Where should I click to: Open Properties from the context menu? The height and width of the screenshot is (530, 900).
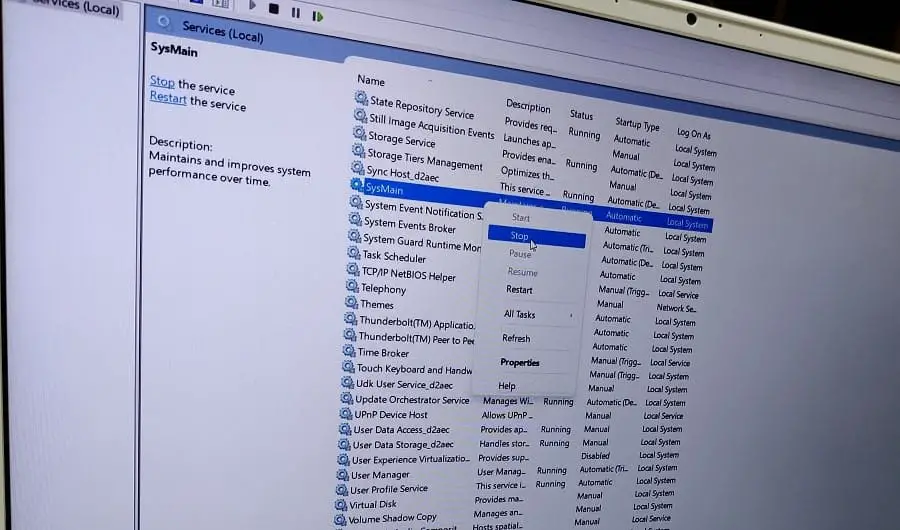(519, 362)
